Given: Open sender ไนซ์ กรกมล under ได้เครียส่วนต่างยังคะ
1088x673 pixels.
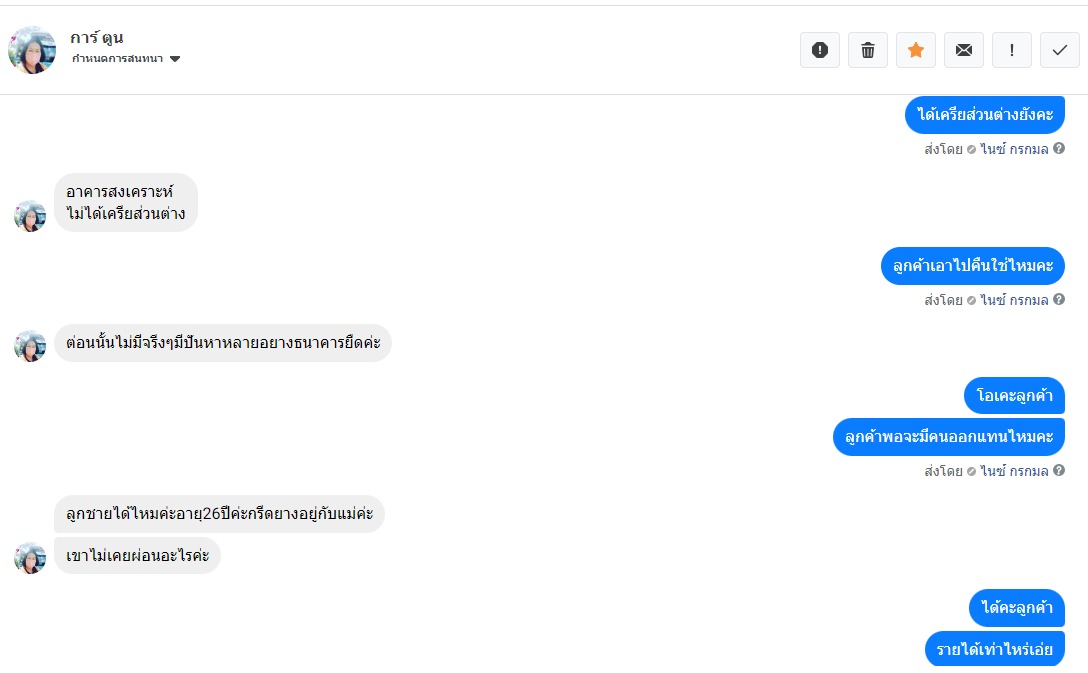Looking at the screenshot, I should pos(1014,149).
